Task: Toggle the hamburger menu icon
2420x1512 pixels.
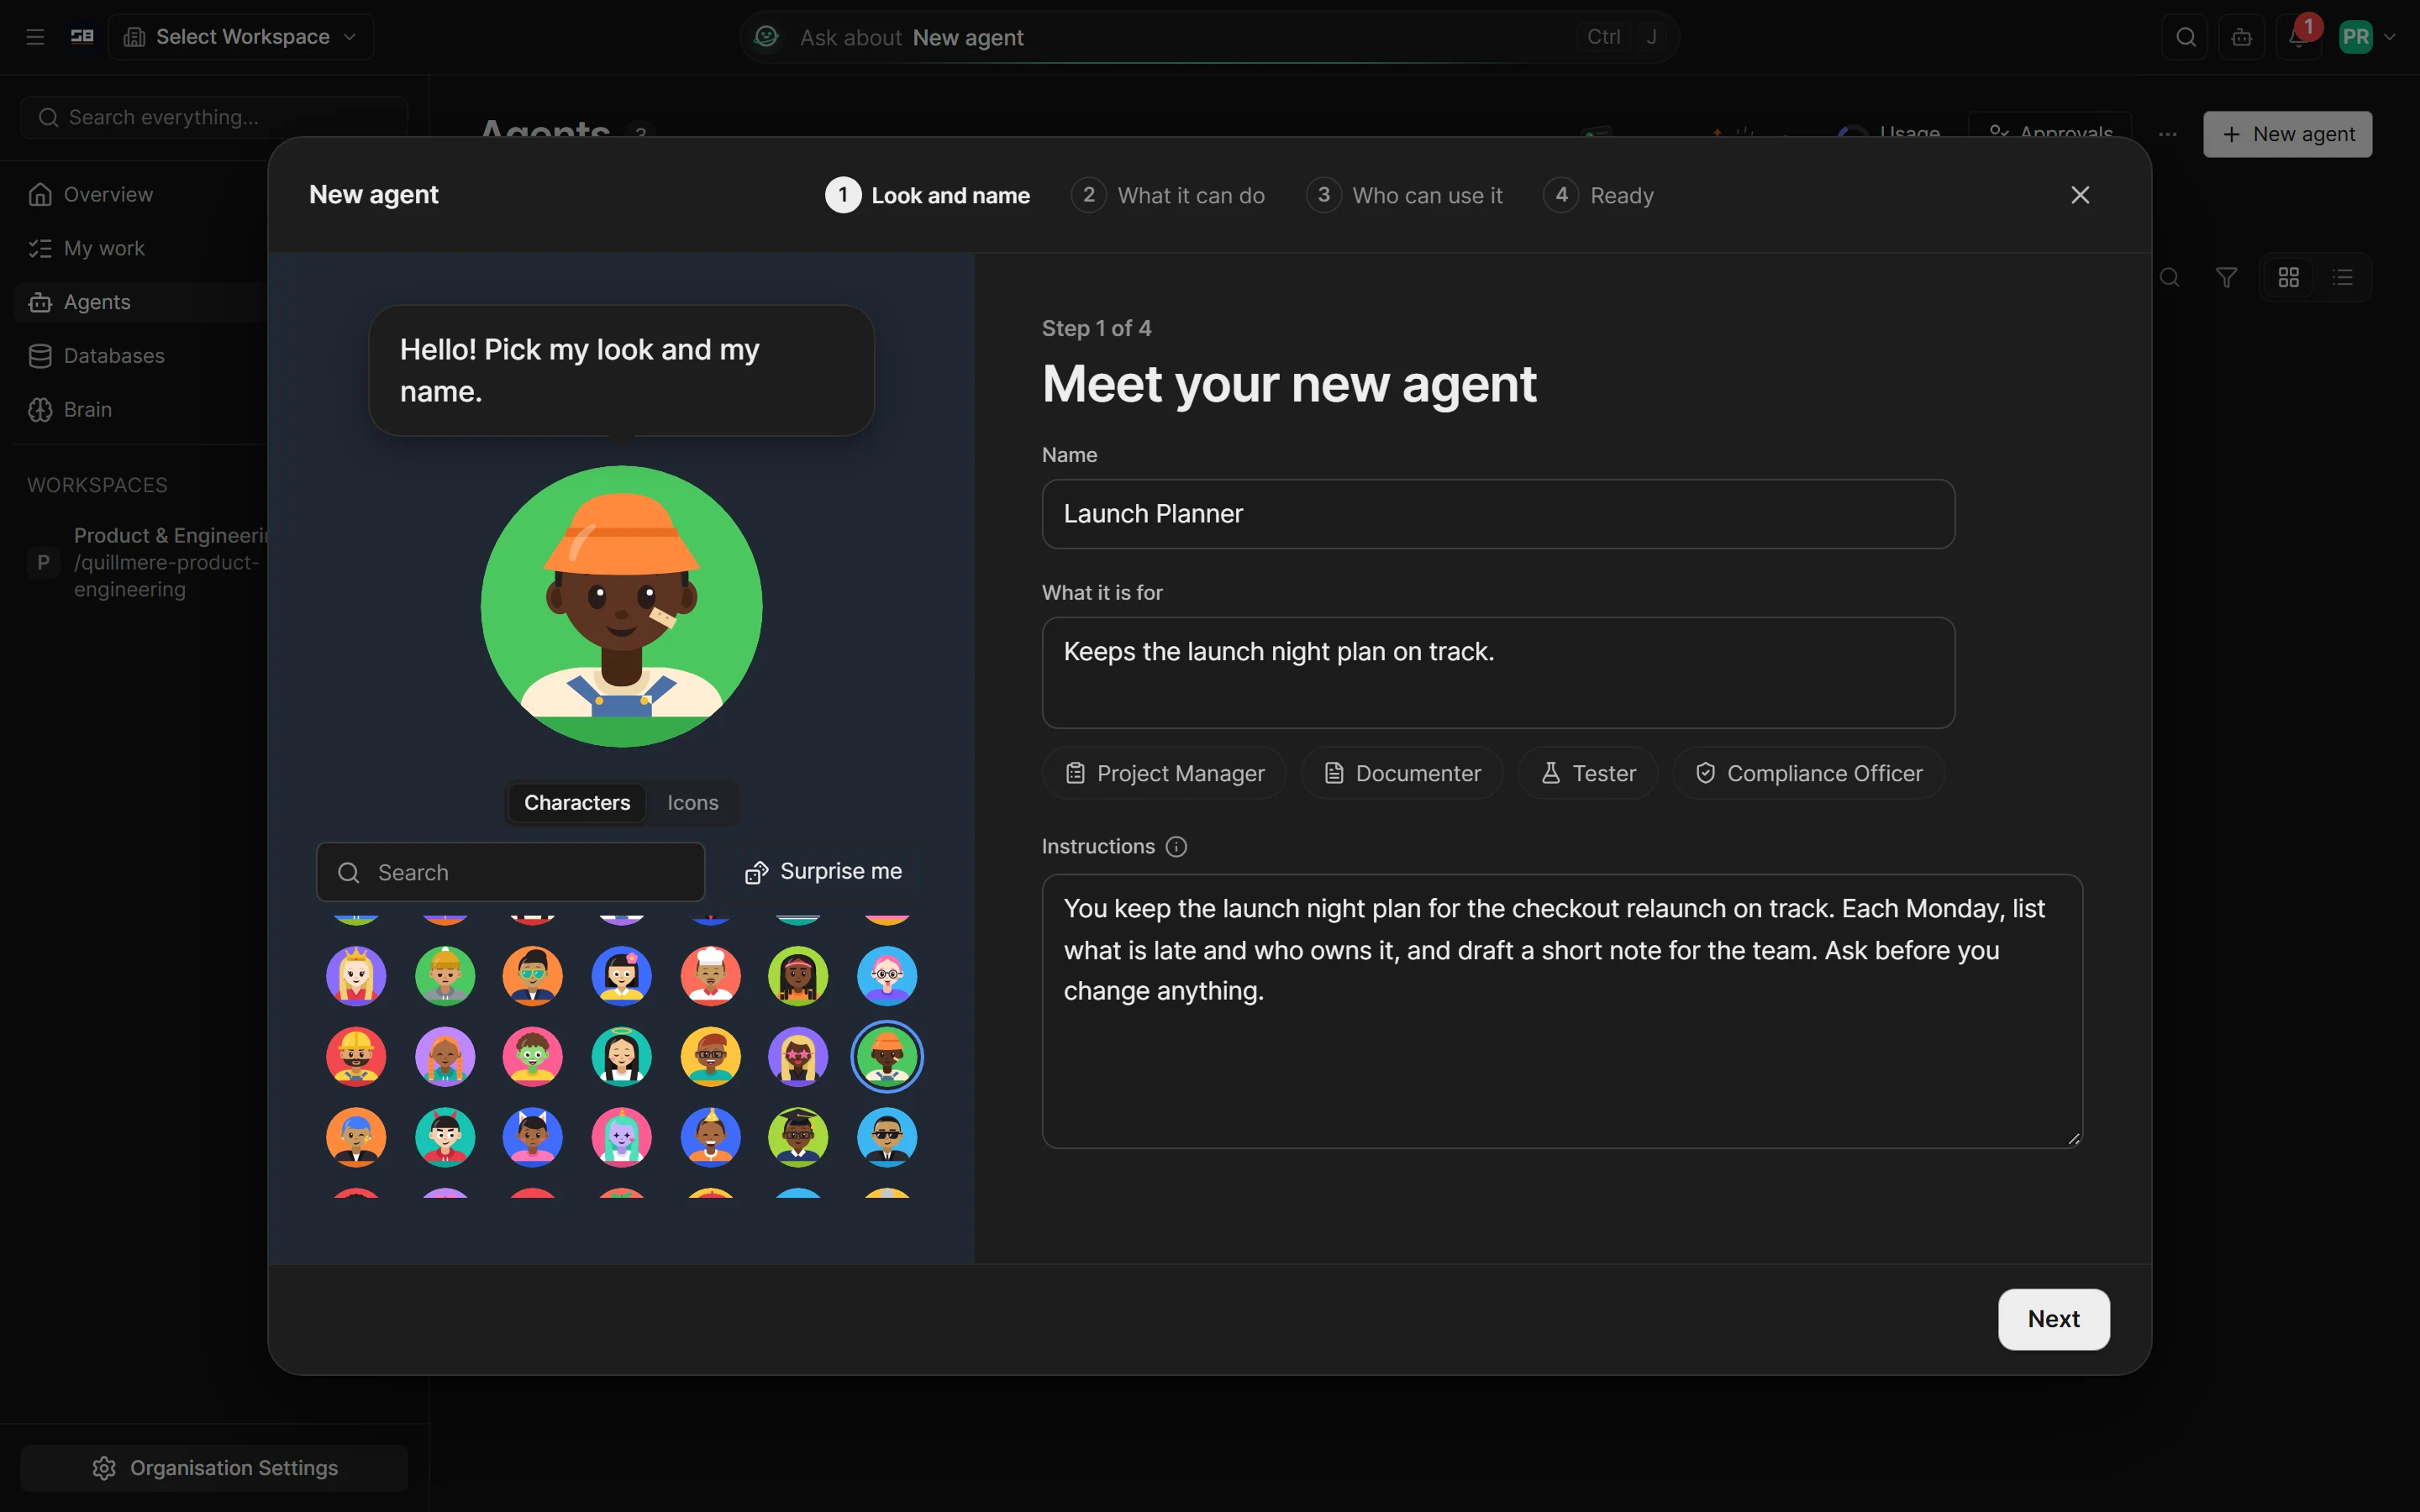Action: click(35, 37)
